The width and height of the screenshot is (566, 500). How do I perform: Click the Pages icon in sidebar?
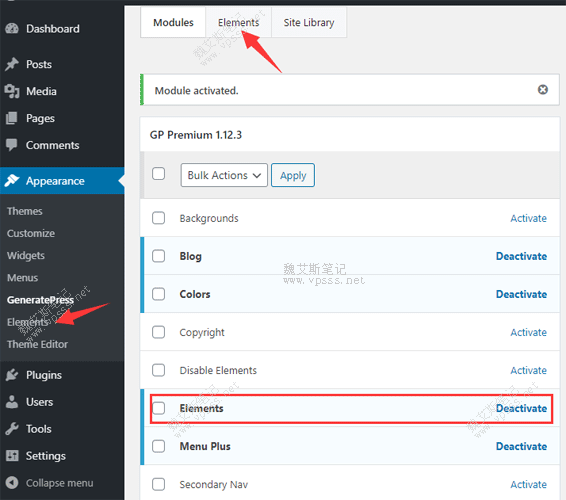click(12, 118)
